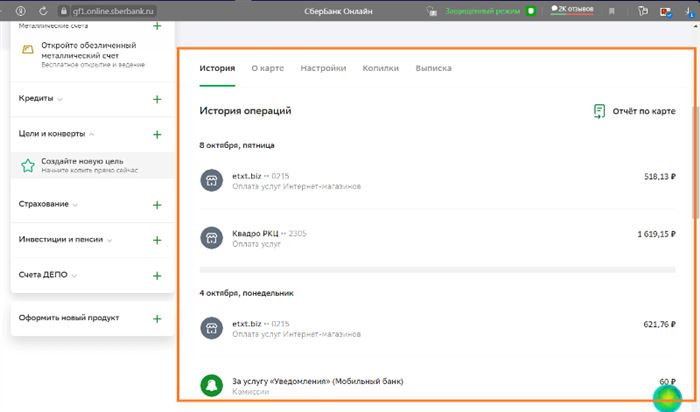This screenshot has height=412, width=700.
Task: Open the Квадро РКЦ payment operation
Action: 438,238
